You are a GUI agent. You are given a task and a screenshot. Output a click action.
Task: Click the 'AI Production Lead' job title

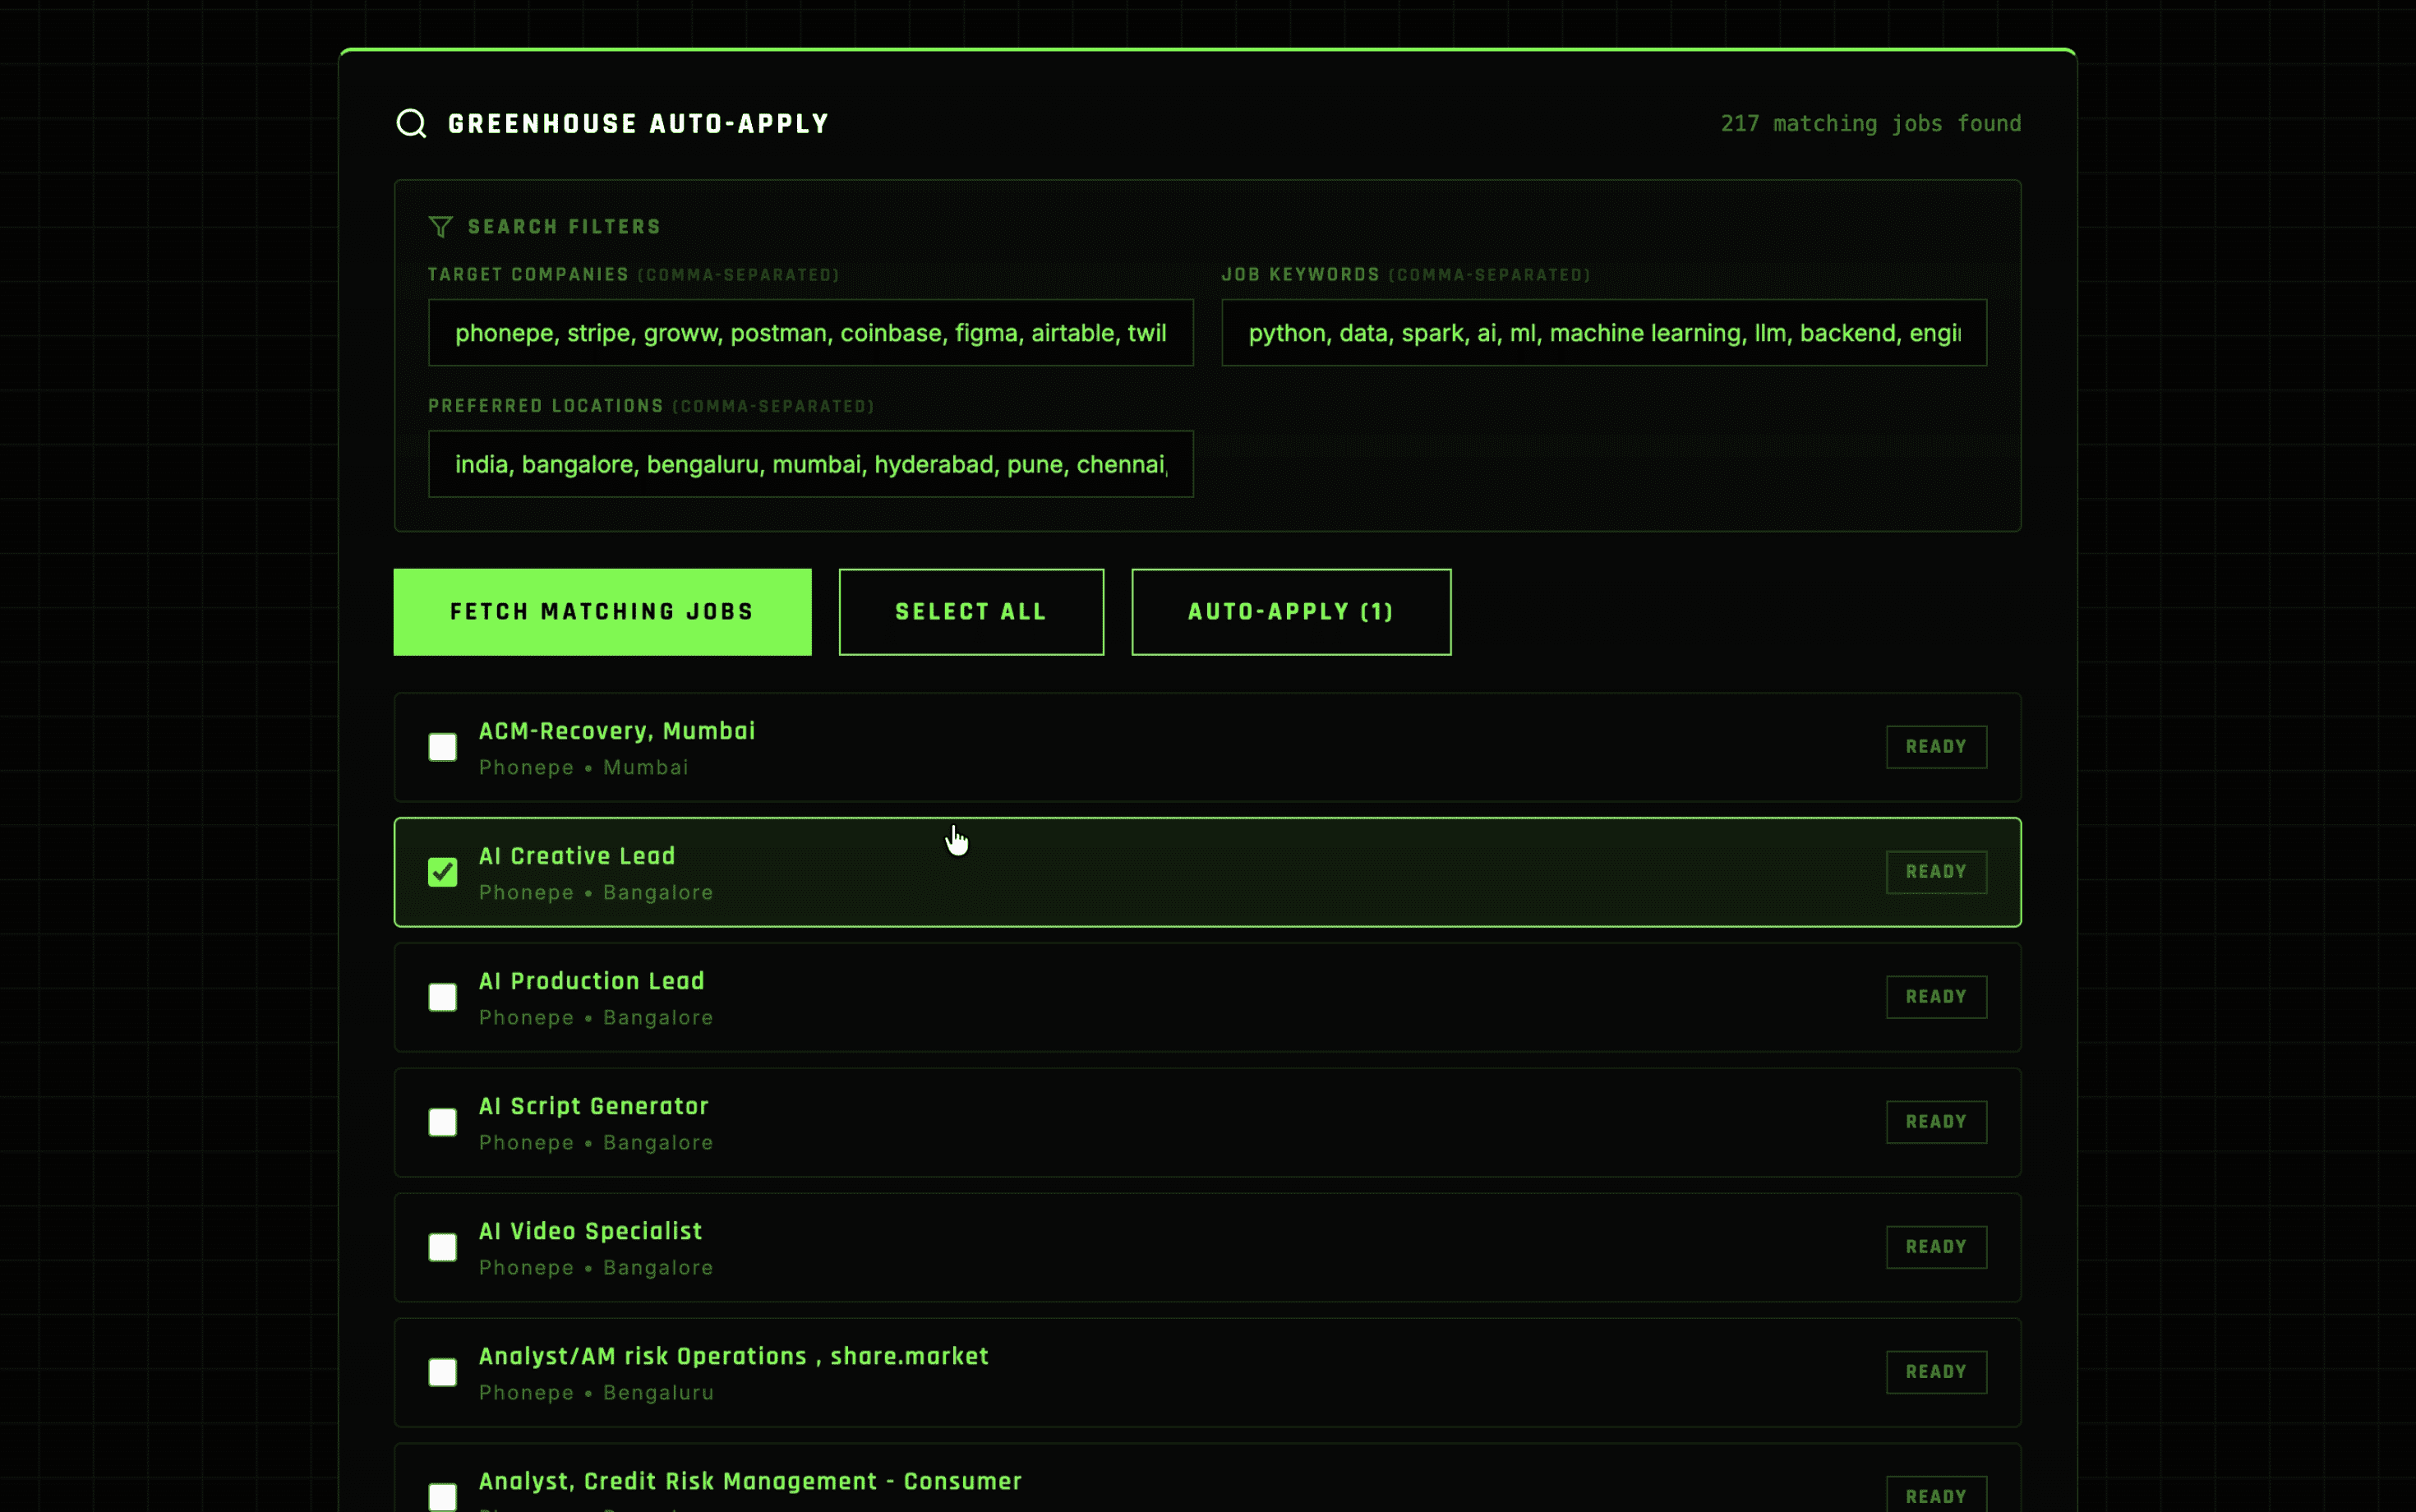click(x=591, y=981)
